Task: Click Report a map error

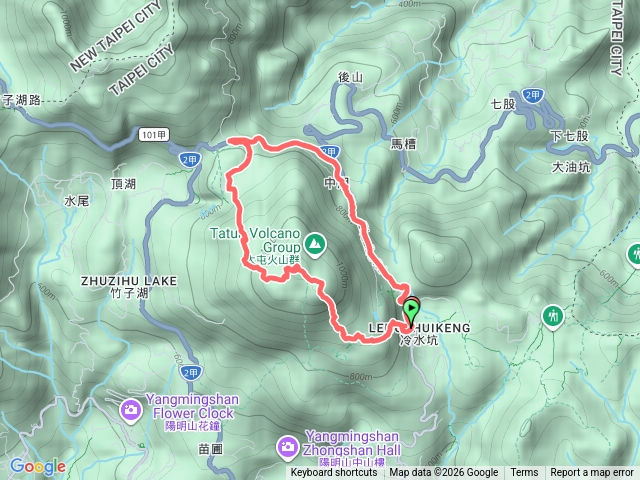Action: 591,473
